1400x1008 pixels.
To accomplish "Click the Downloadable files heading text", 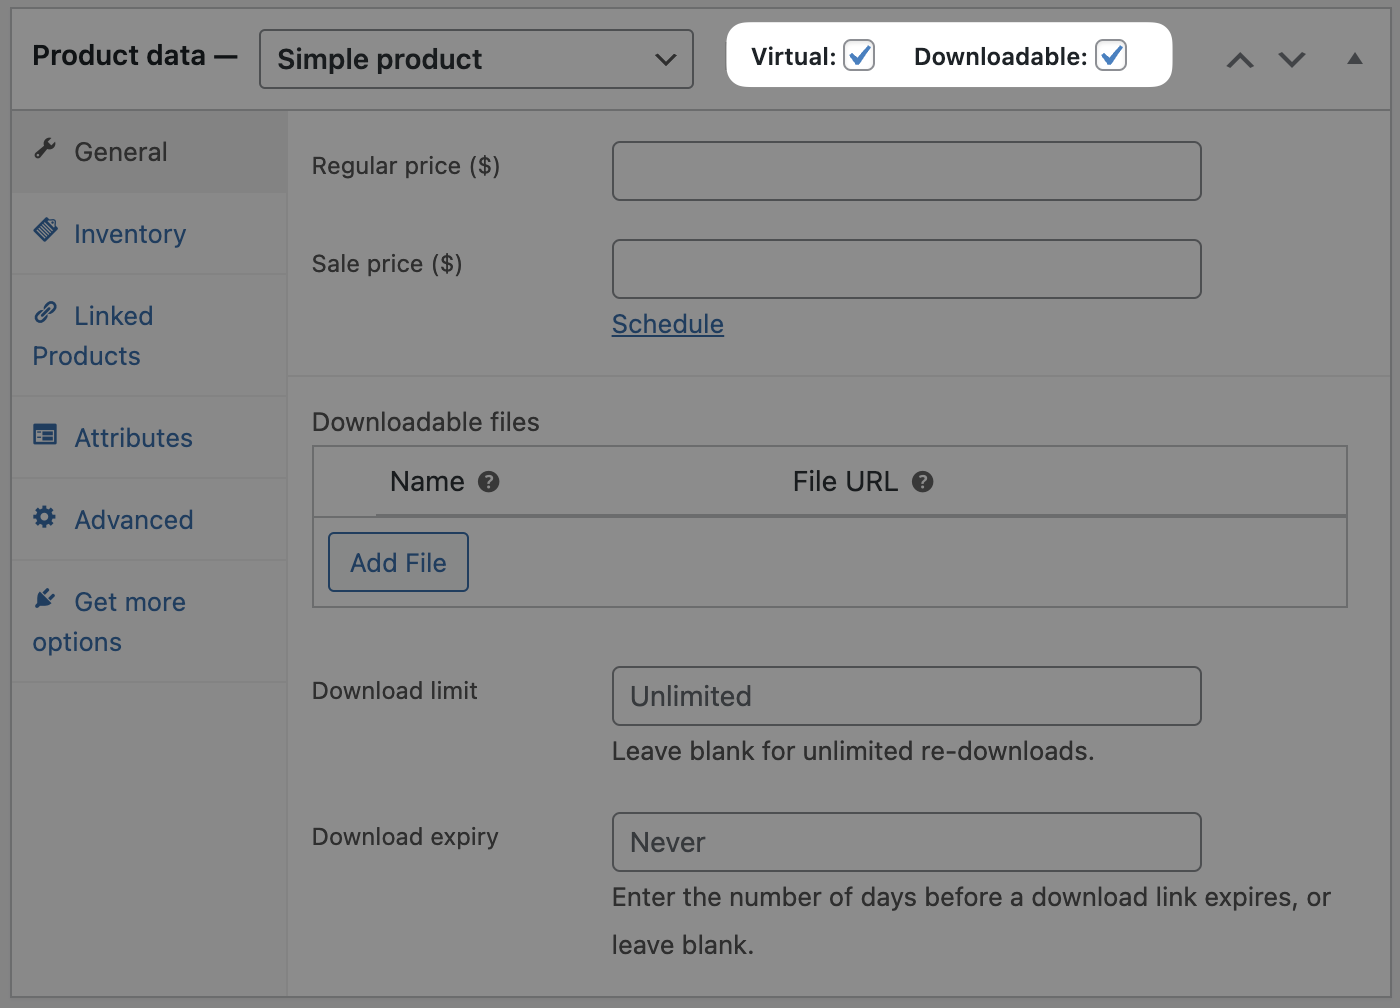I will [x=426, y=422].
